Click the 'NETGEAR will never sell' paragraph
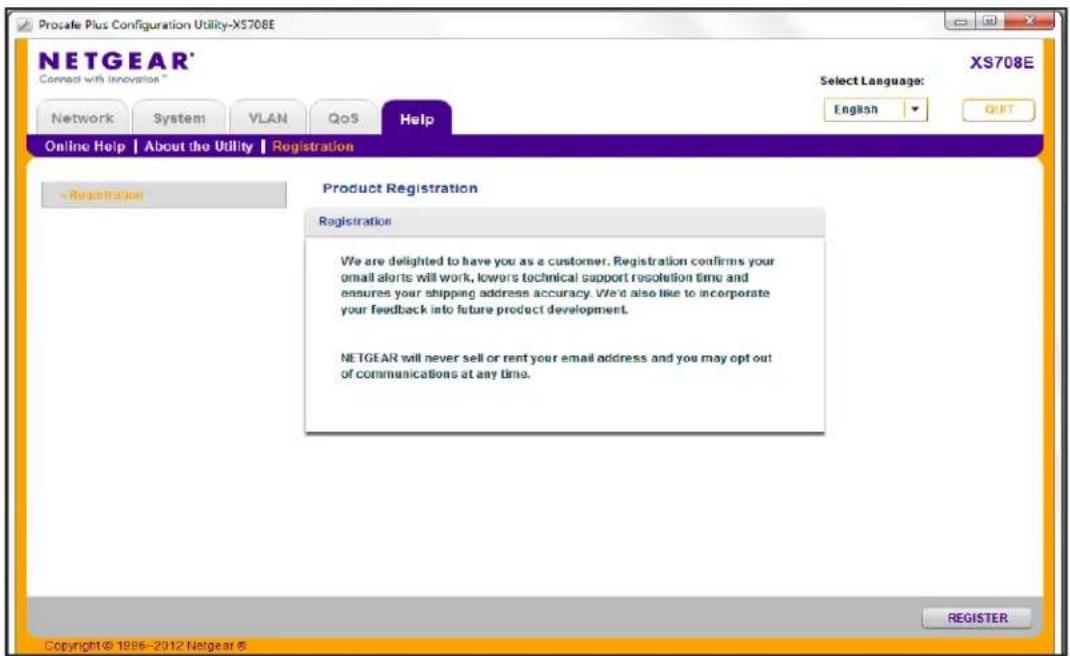 pos(555,366)
